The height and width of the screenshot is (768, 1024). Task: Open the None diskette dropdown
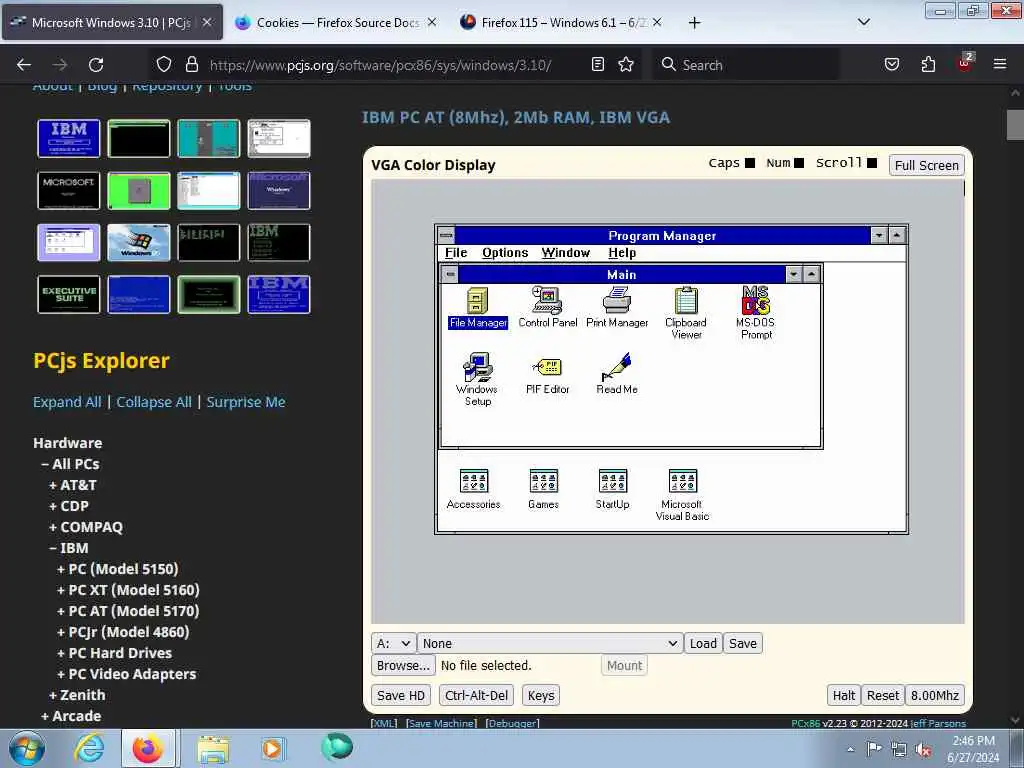pos(550,643)
